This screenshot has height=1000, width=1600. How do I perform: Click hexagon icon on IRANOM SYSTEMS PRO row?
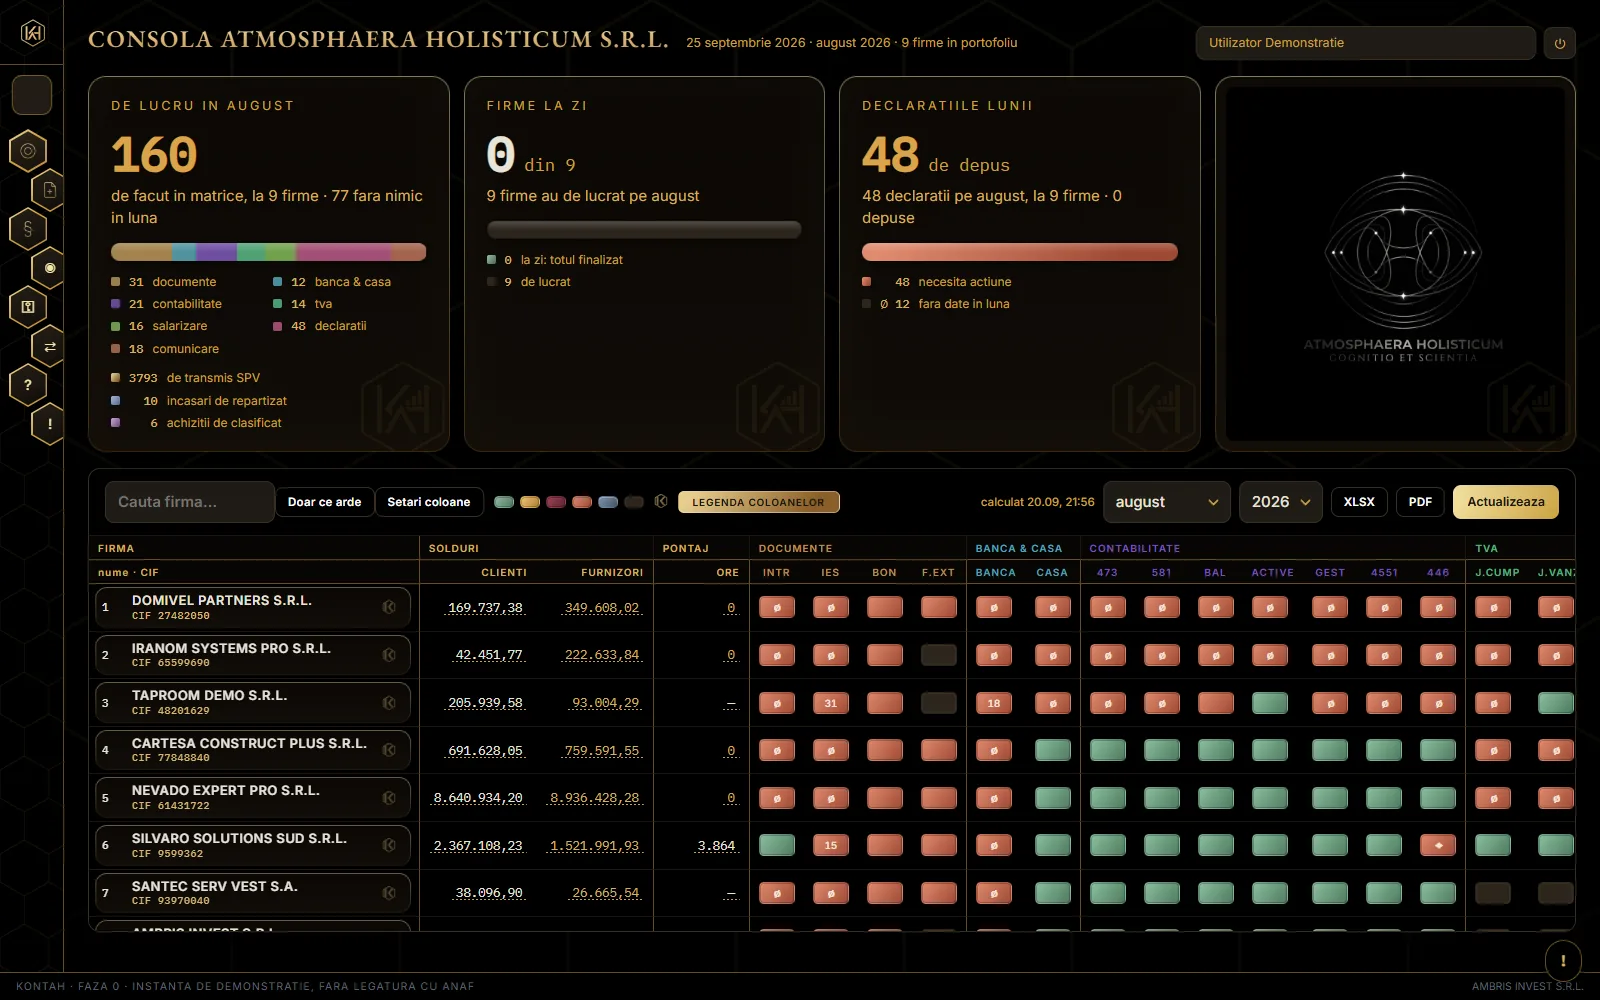(x=389, y=655)
